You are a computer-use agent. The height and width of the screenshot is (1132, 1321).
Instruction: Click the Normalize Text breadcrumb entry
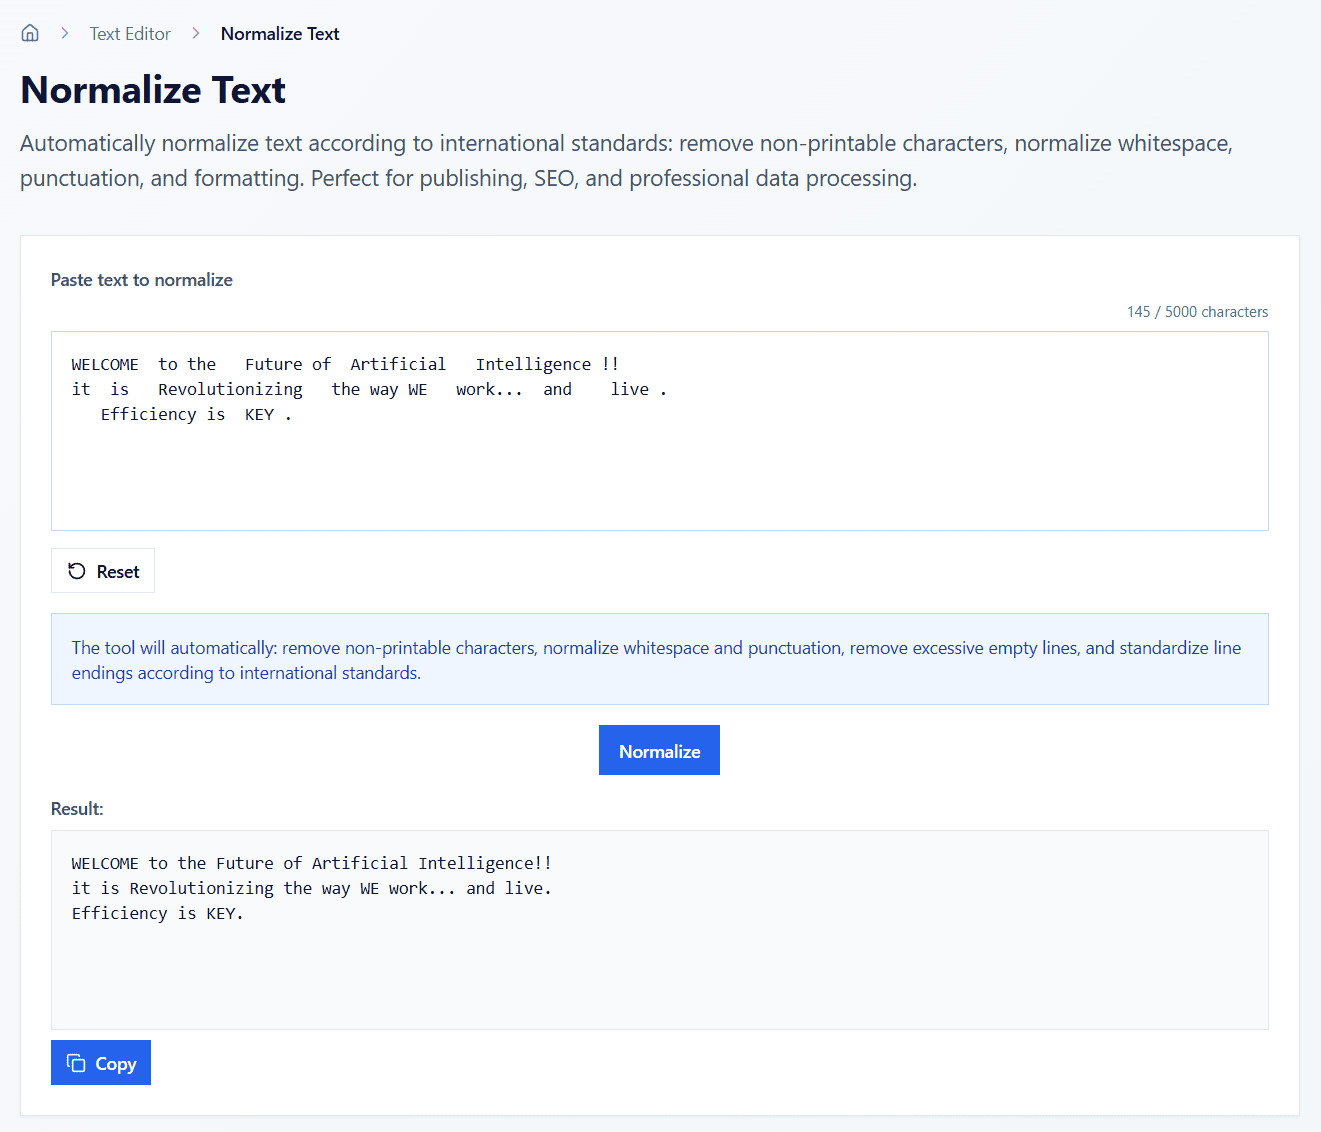279,33
